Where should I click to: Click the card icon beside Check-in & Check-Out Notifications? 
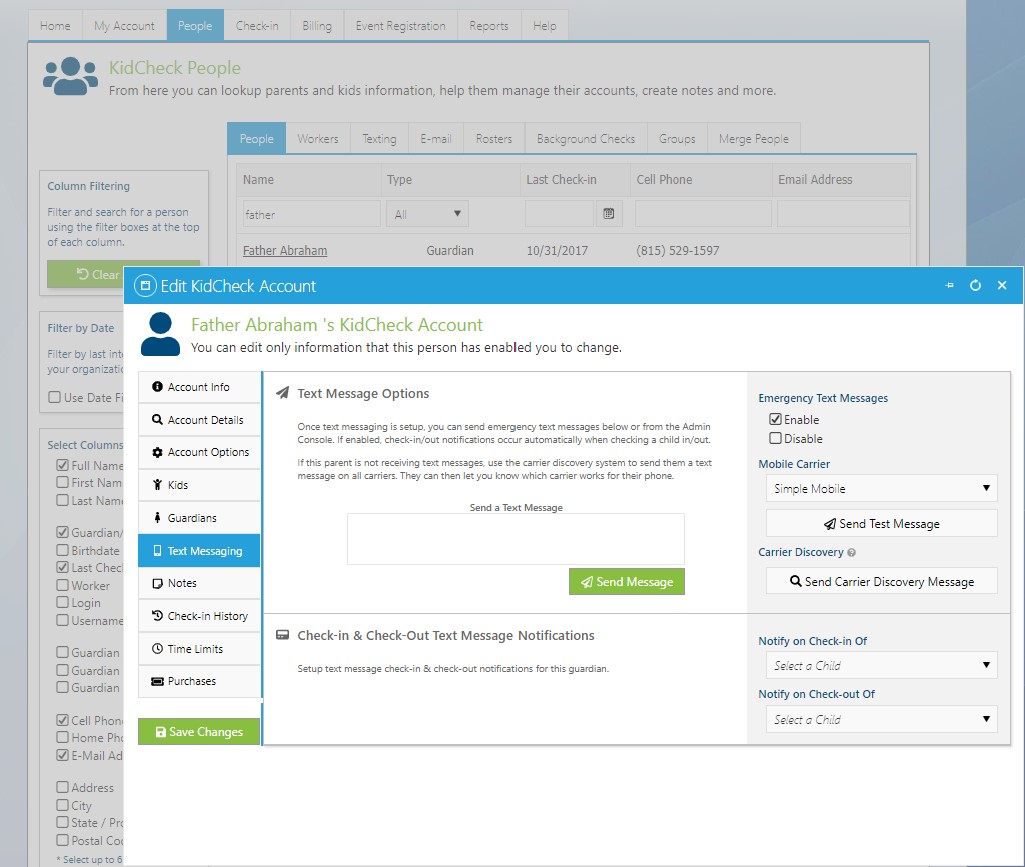tap(282, 635)
